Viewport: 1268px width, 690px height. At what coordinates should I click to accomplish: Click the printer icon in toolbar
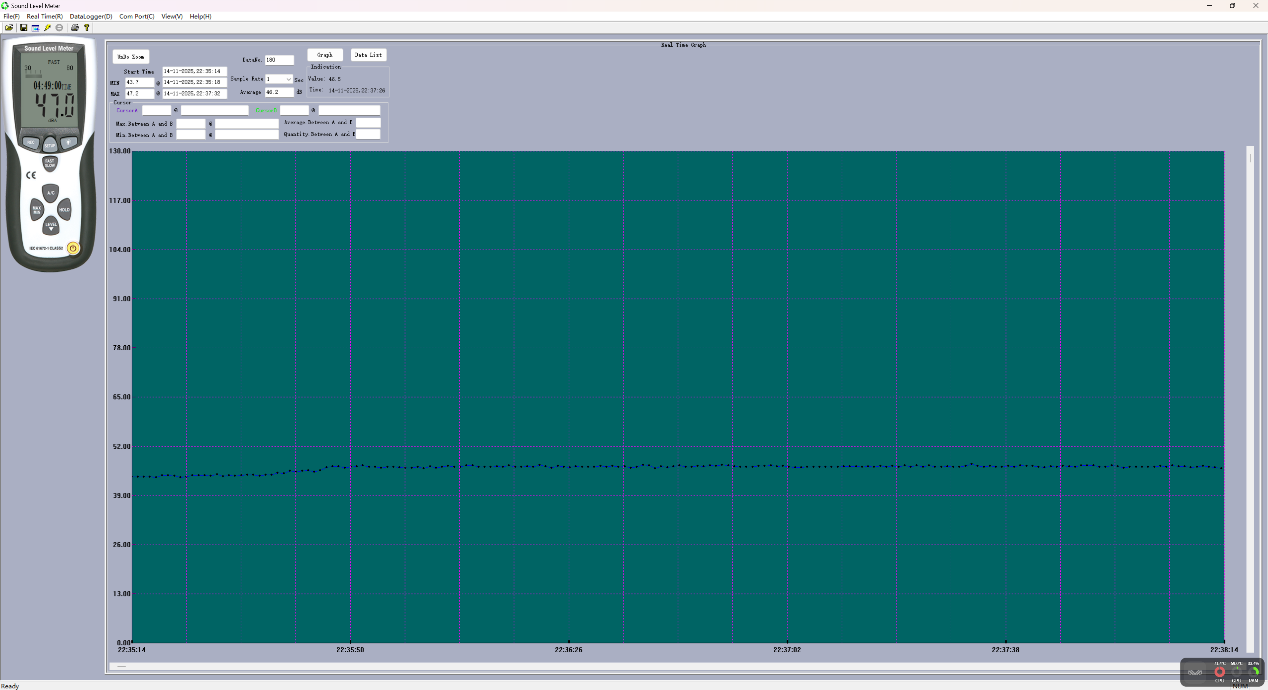pos(75,27)
